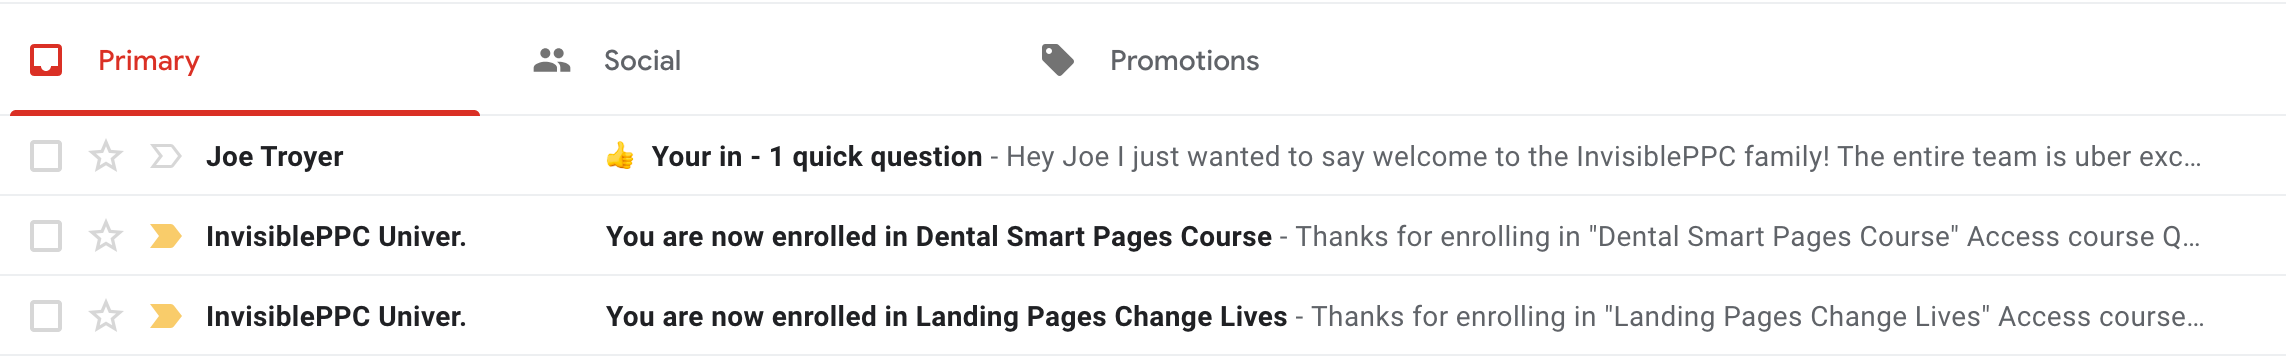Viewport: 2286px width, 364px height.
Task: Star the Joe Troyer email
Action: point(106,156)
